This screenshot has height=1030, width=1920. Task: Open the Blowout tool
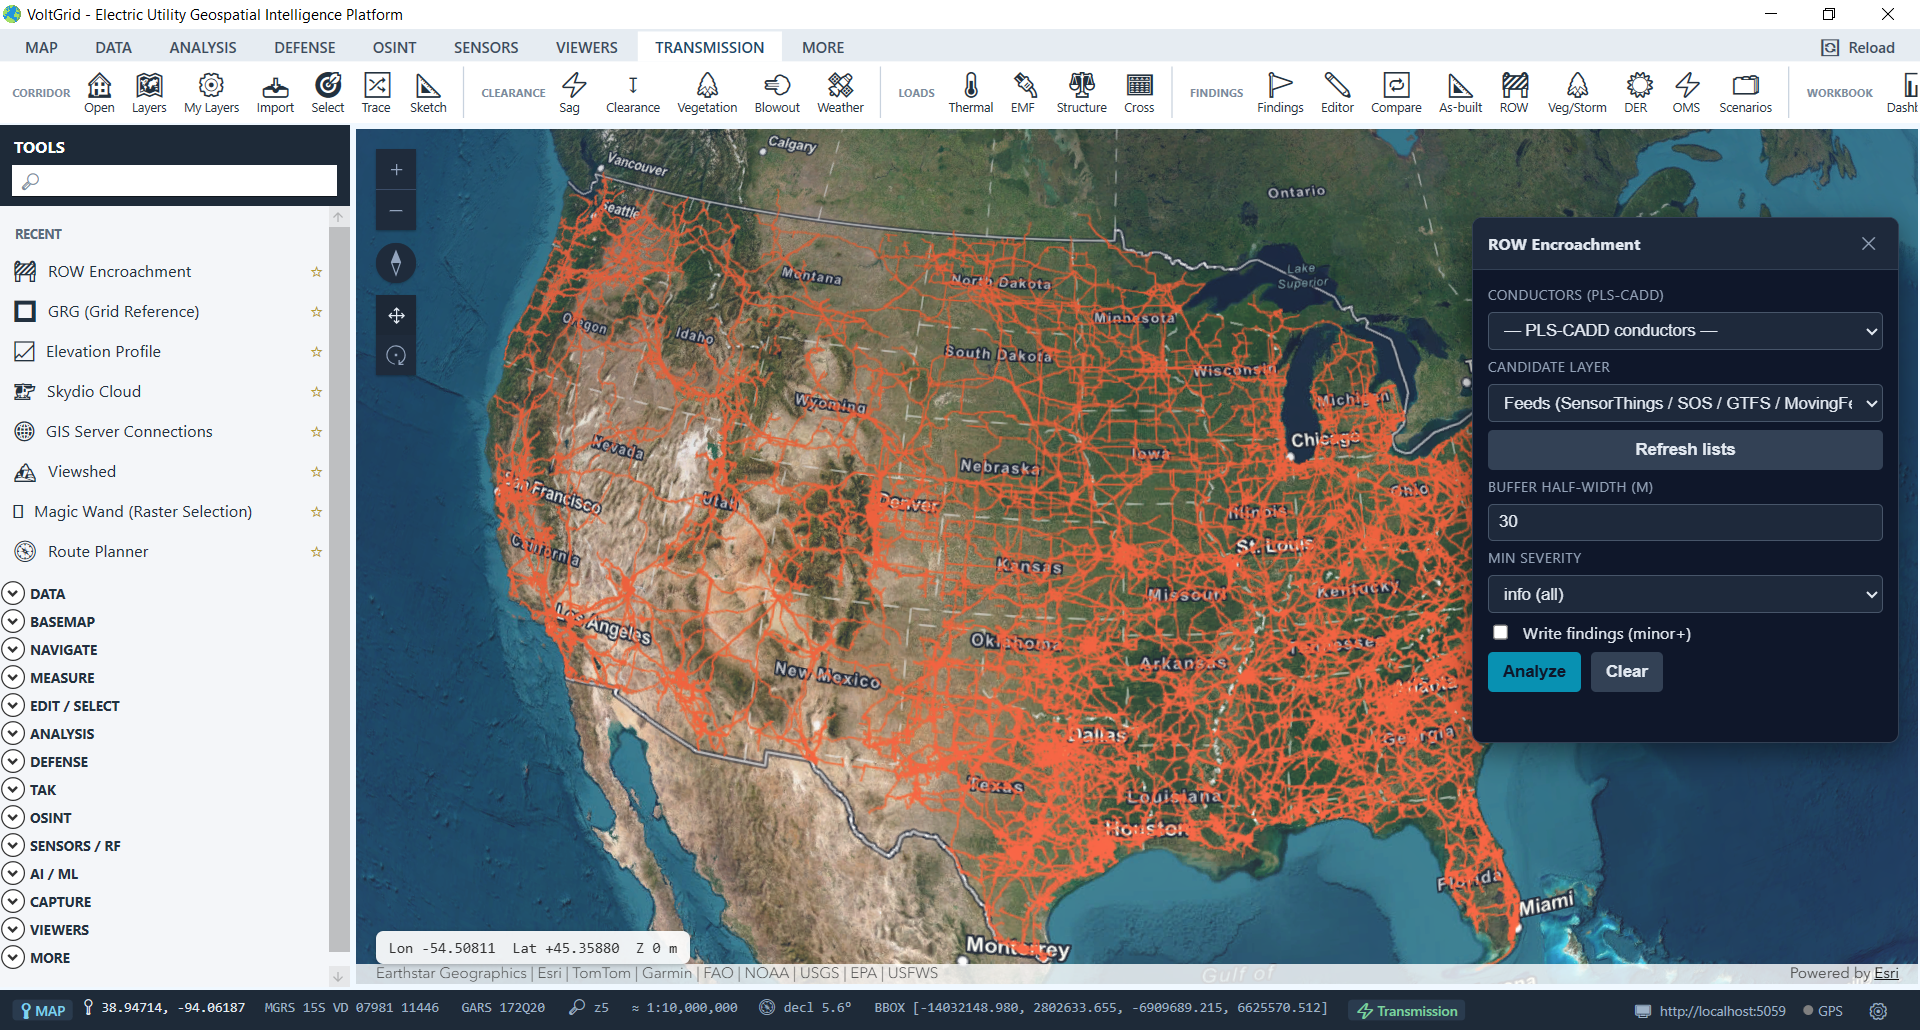pos(777,93)
